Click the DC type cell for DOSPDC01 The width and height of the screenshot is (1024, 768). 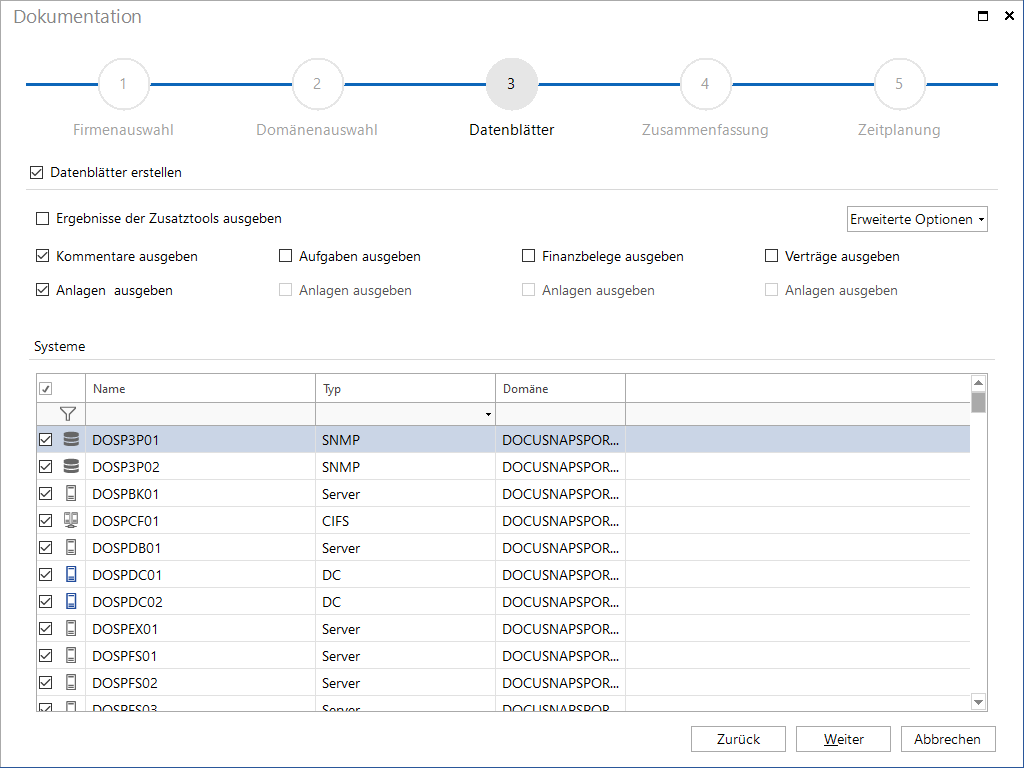tap(406, 575)
